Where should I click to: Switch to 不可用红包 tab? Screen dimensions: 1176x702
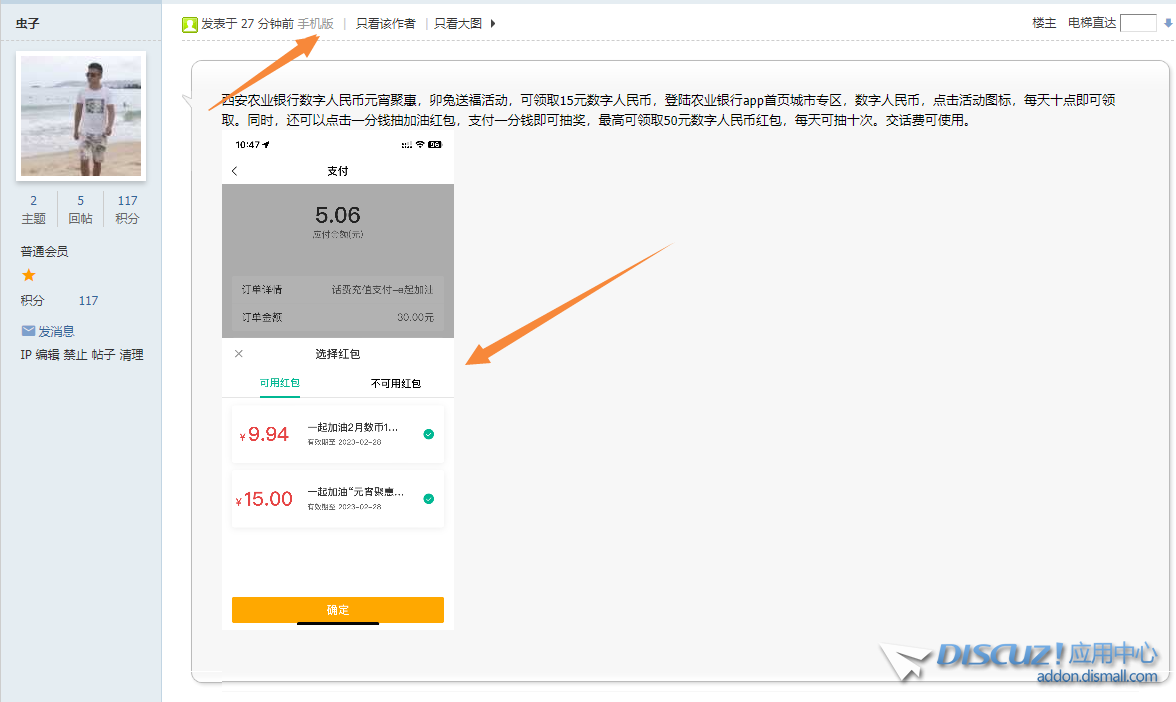(396, 383)
